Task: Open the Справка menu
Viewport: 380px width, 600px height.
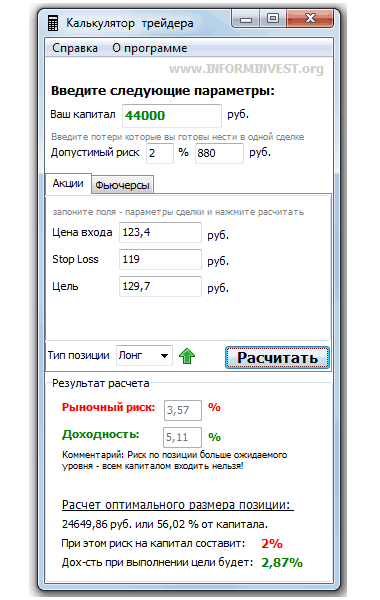Action: [x=75, y=48]
